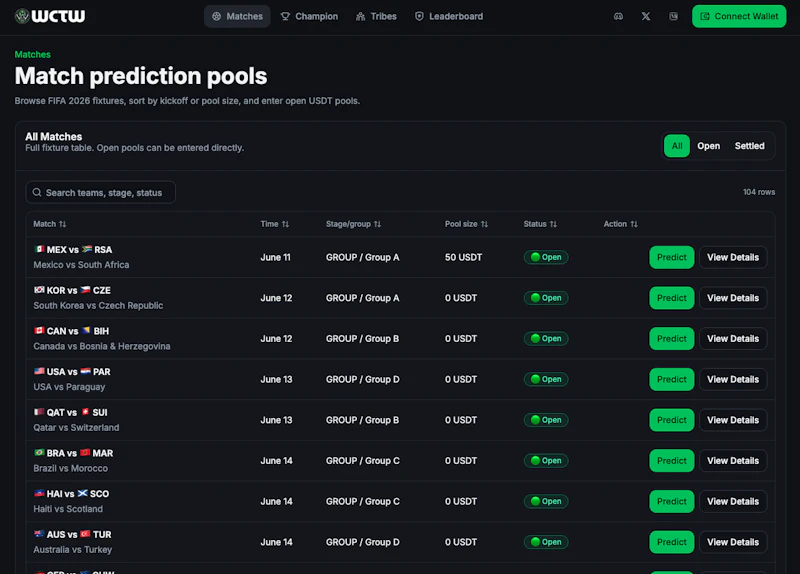Click 'Mexico vs South Africa' text
This screenshot has width=800, height=574.
pos(81,265)
